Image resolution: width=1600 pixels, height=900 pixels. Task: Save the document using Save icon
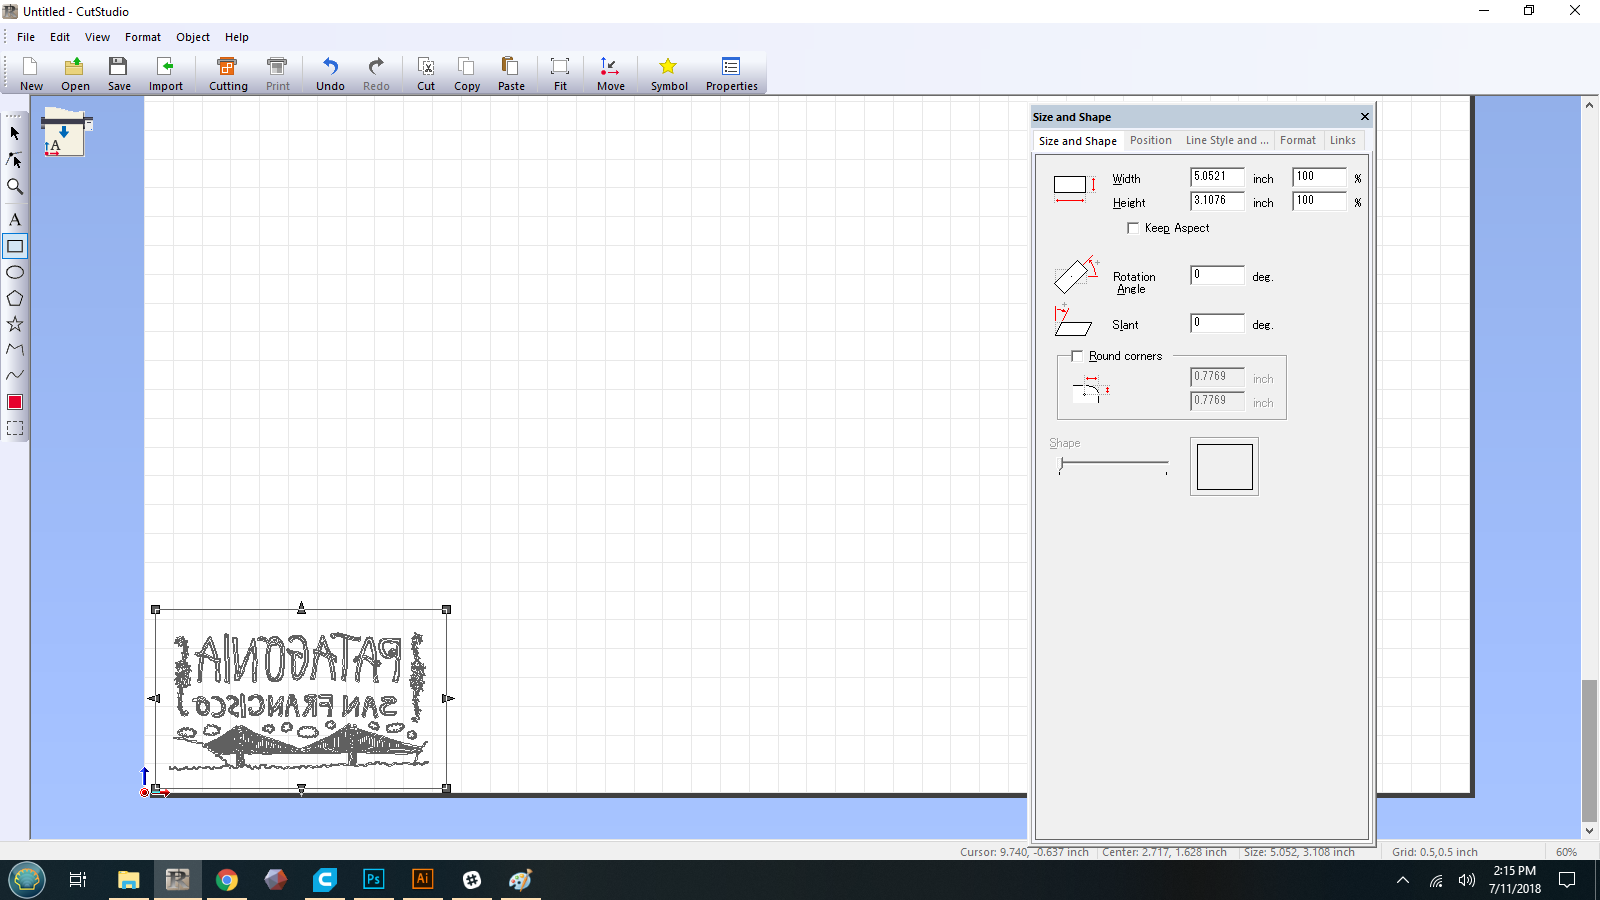click(x=119, y=74)
